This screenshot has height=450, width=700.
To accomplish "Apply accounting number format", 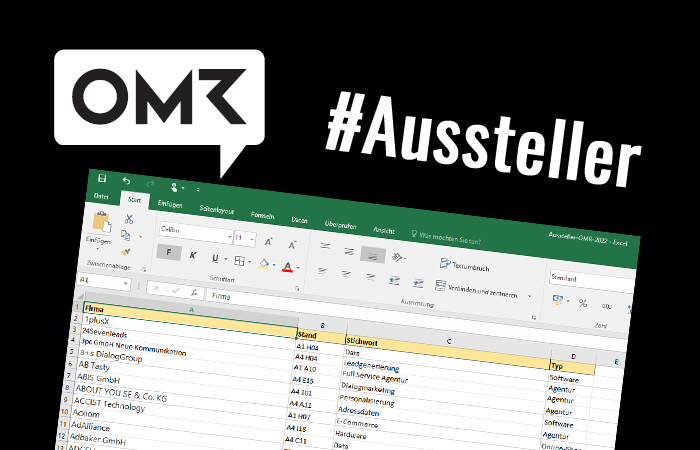I will (558, 300).
